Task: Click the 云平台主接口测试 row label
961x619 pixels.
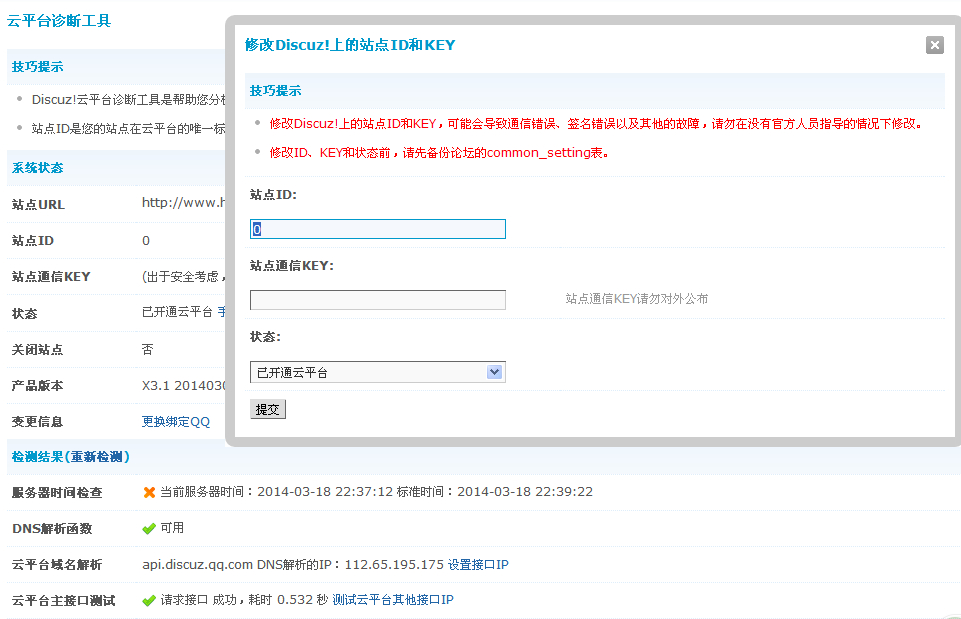Action: click(x=63, y=601)
